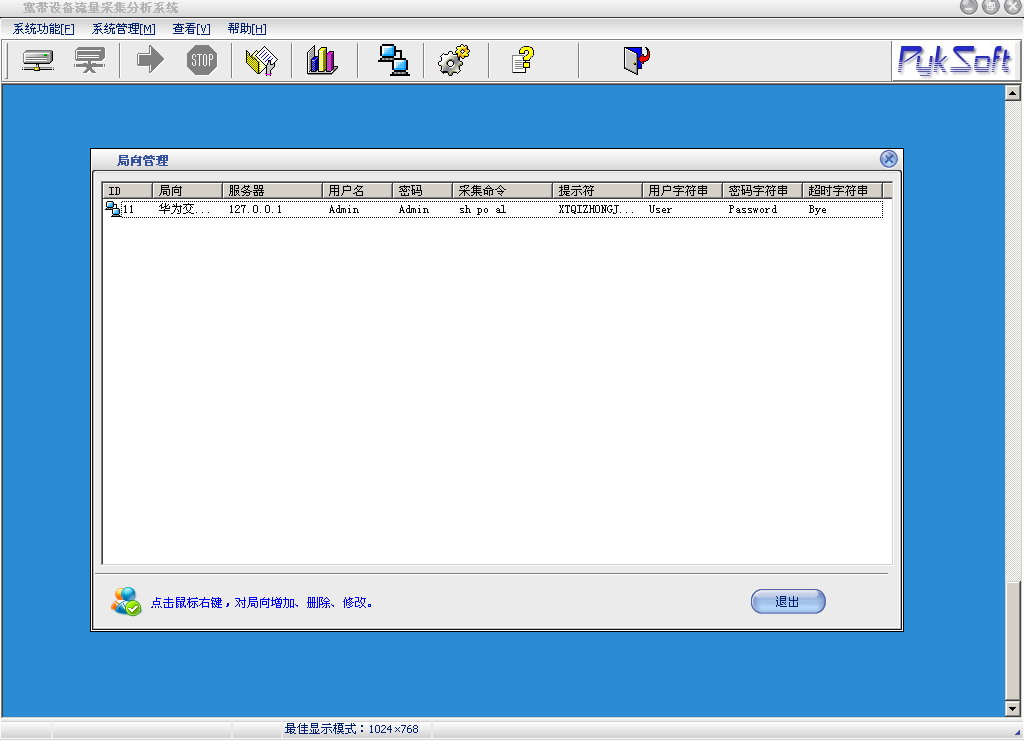The image size is (1024, 741).
Task: Open the 查看 menu
Action: 191,29
